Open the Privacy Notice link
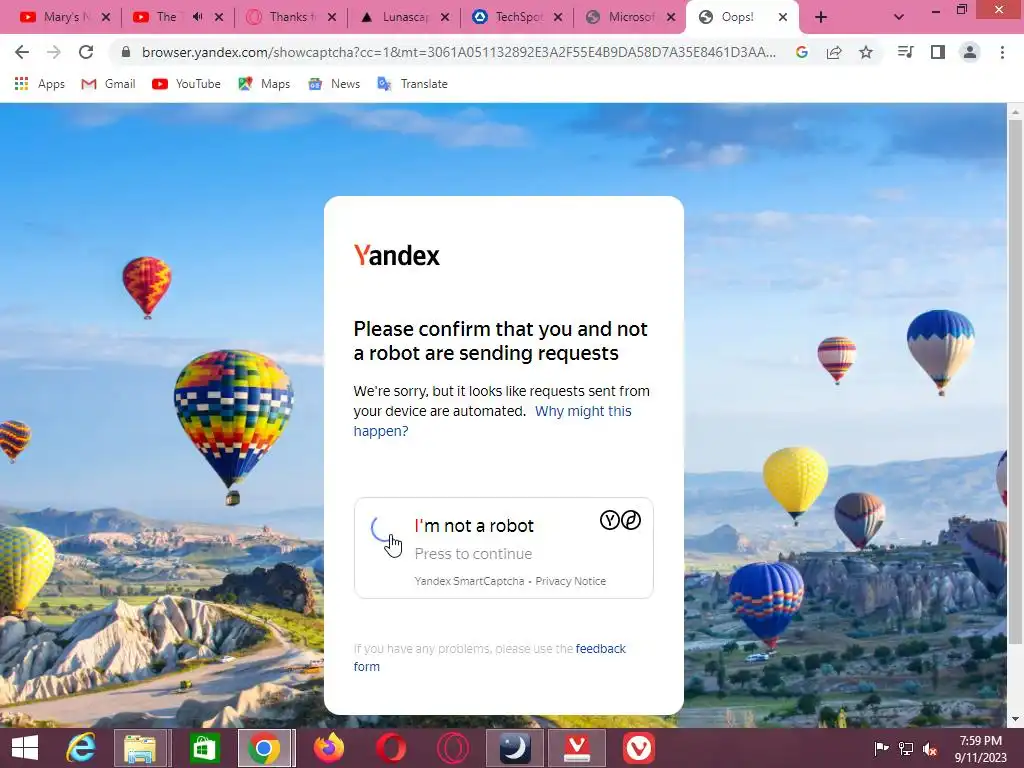Image resolution: width=1024 pixels, height=768 pixels. [570, 581]
